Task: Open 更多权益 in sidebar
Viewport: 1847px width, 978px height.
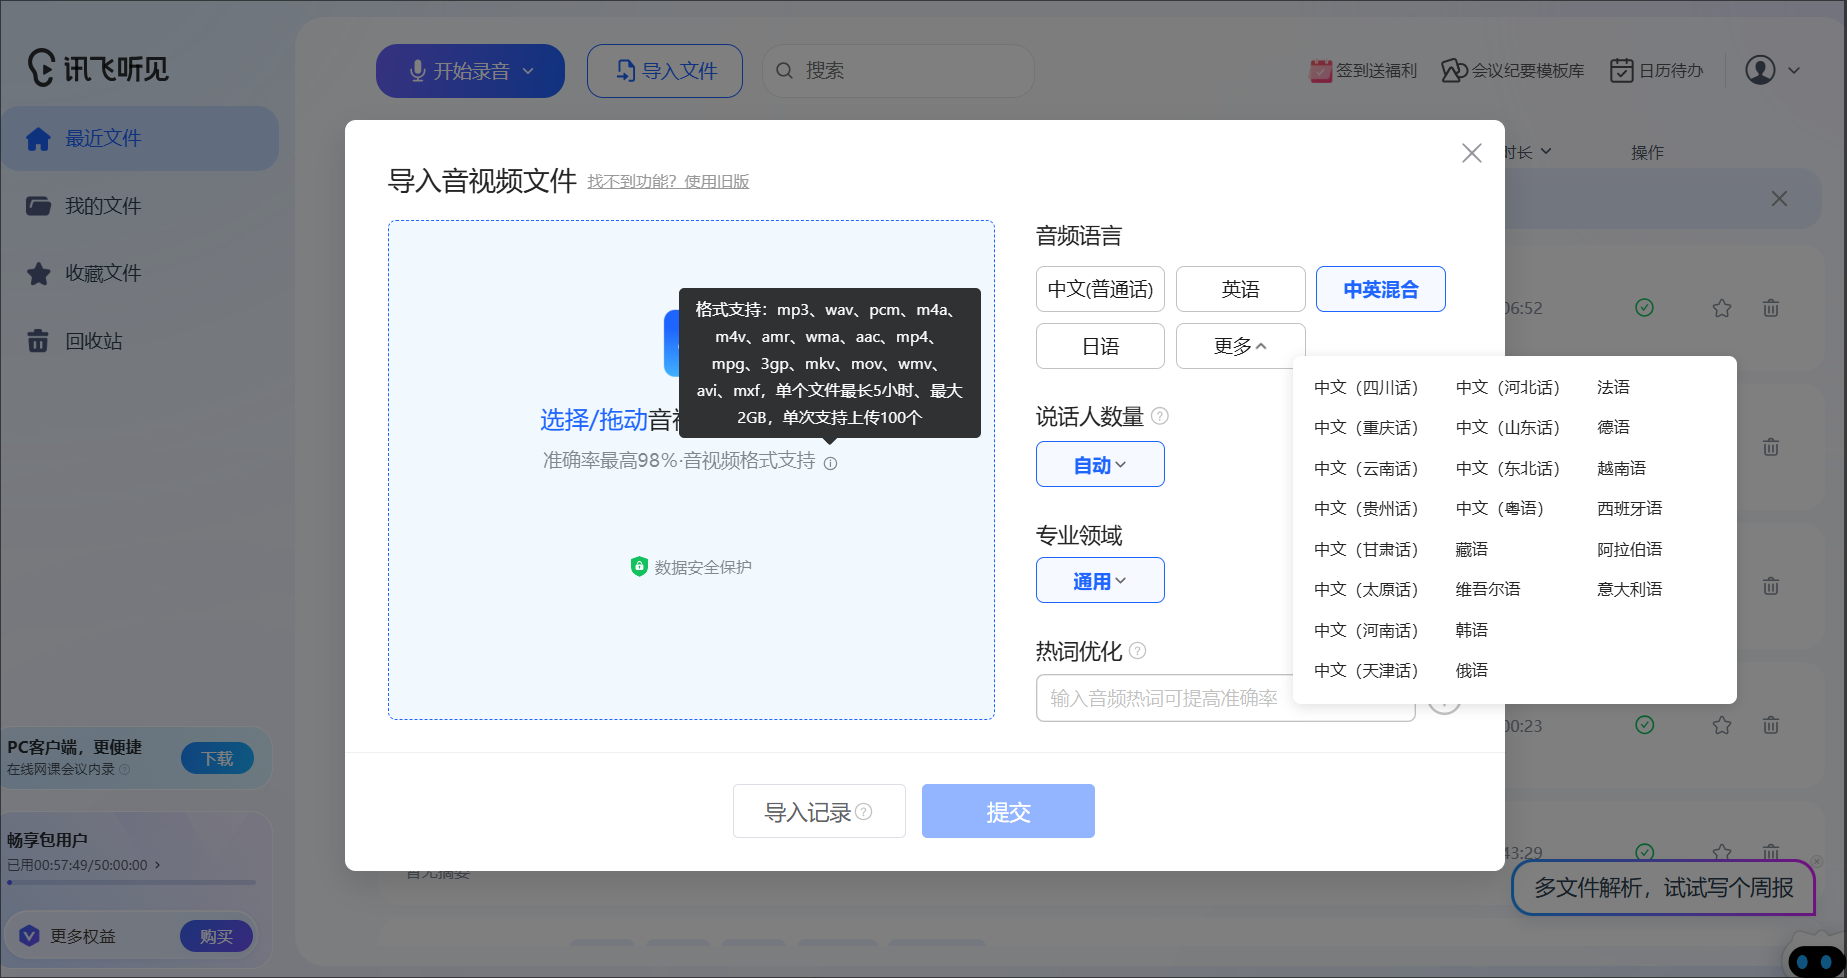Action: (x=83, y=936)
